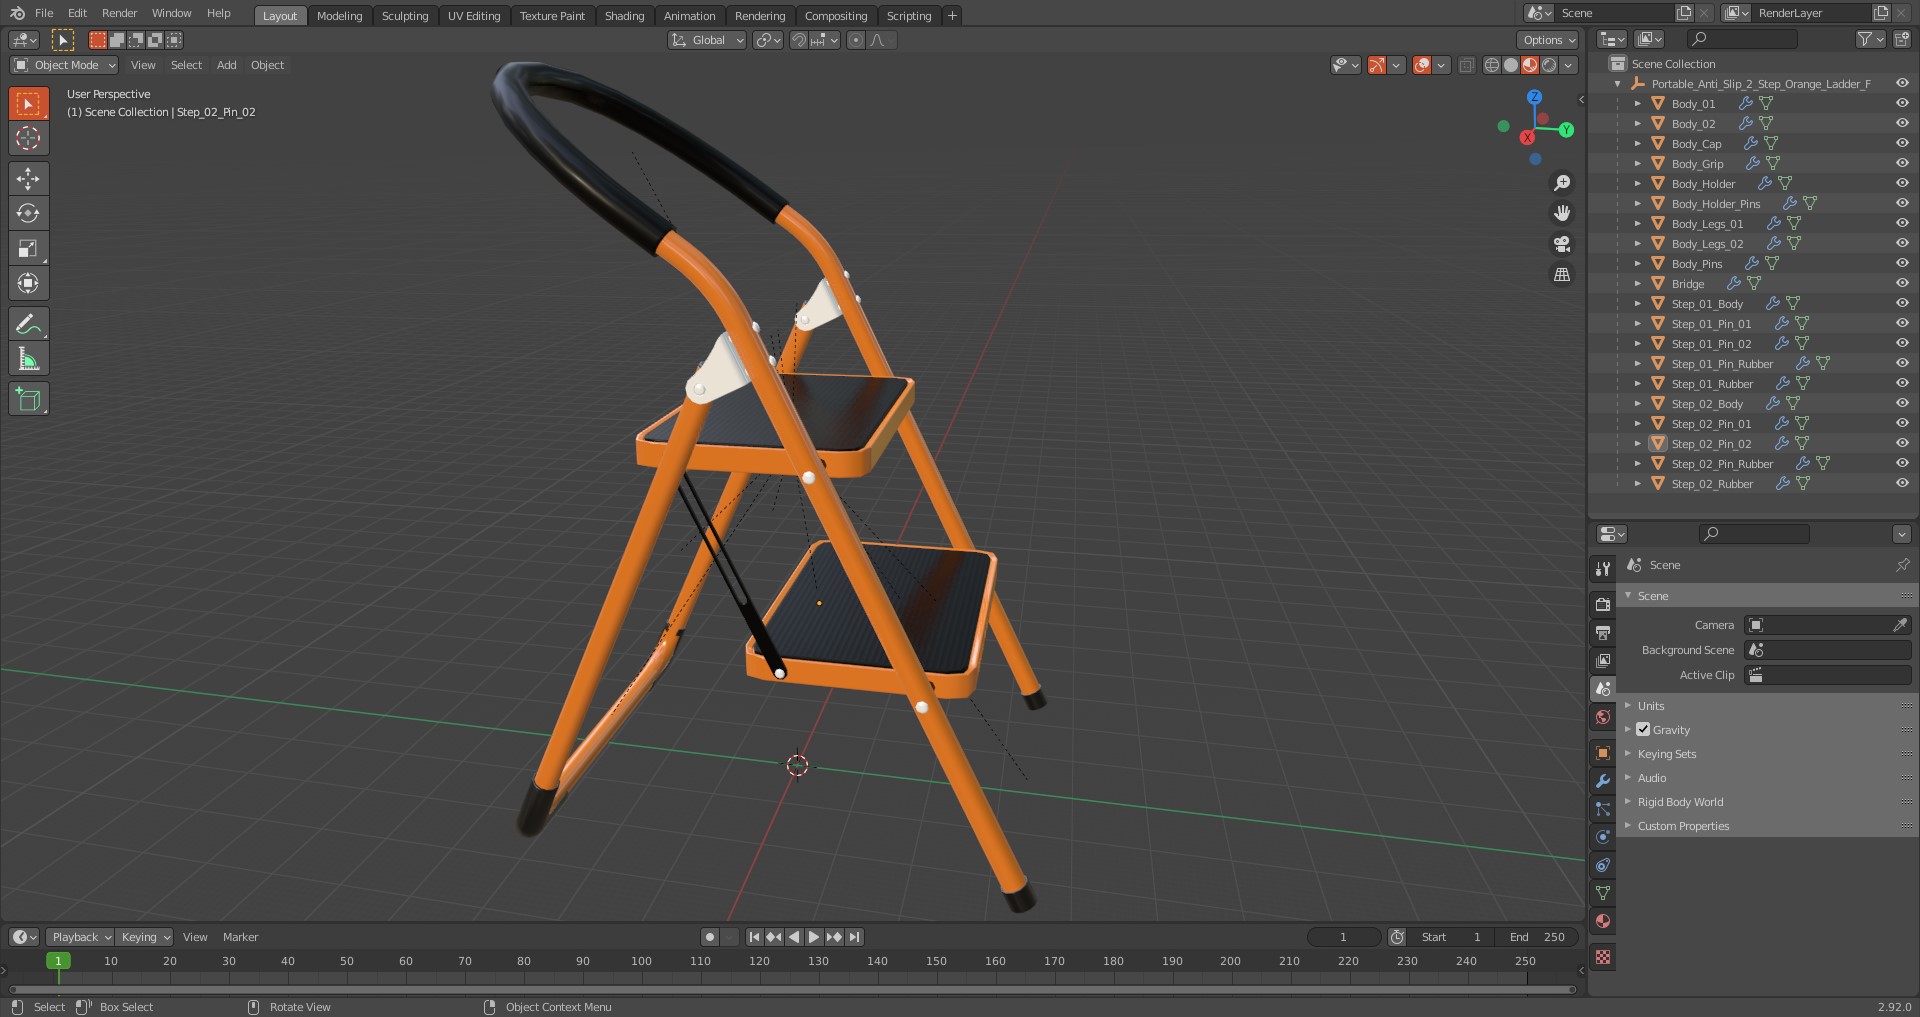Screen dimensions: 1920x1017
Task: Open the World properties tab
Action: pos(1603,717)
